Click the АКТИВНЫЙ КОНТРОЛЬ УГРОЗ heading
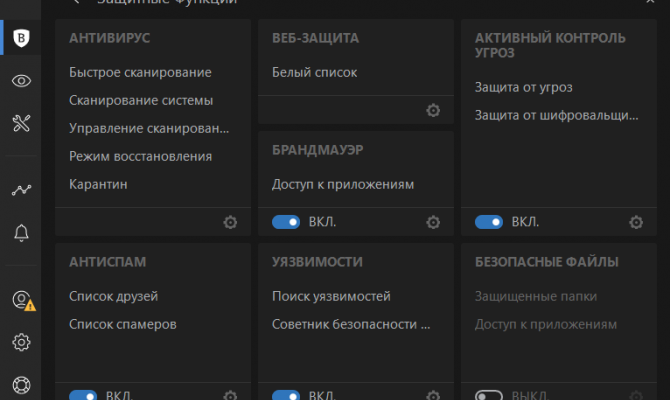670x400 pixels. [x=550, y=45]
